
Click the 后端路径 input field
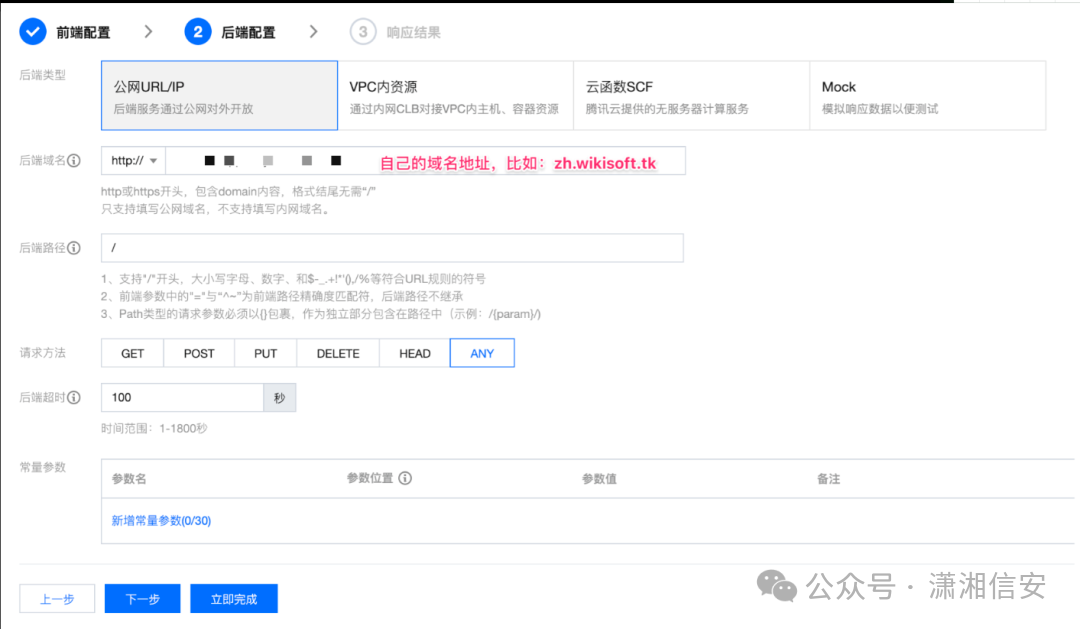point(392,247)
